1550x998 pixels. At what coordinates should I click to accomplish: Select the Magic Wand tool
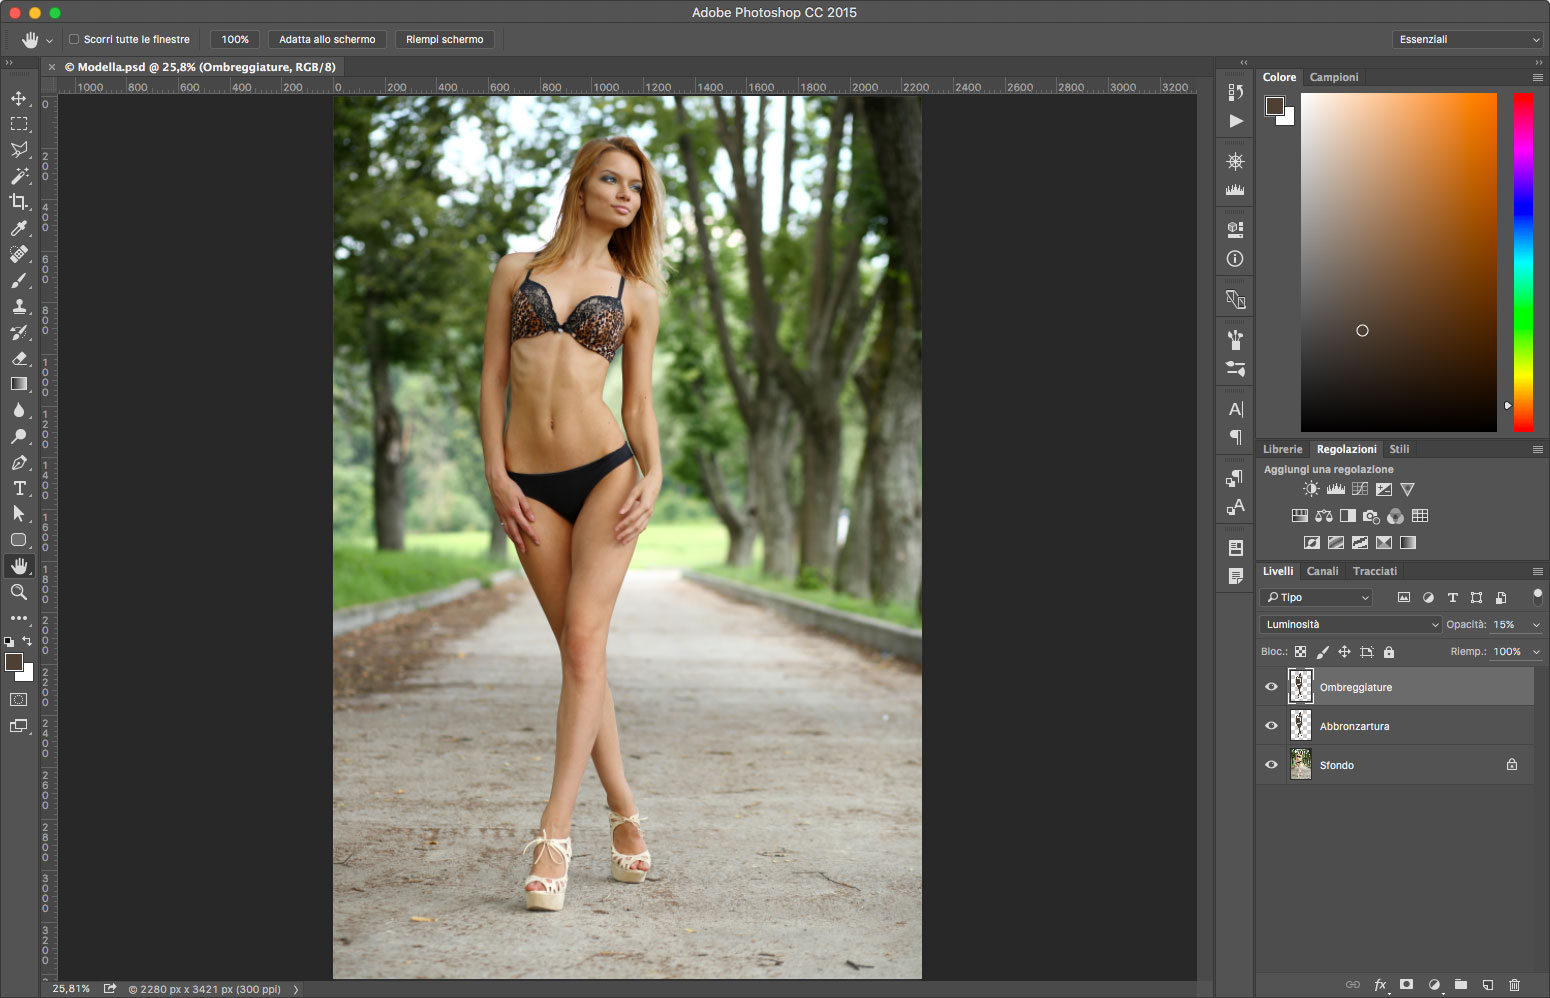pyautogui.click(x=19, y=176)
